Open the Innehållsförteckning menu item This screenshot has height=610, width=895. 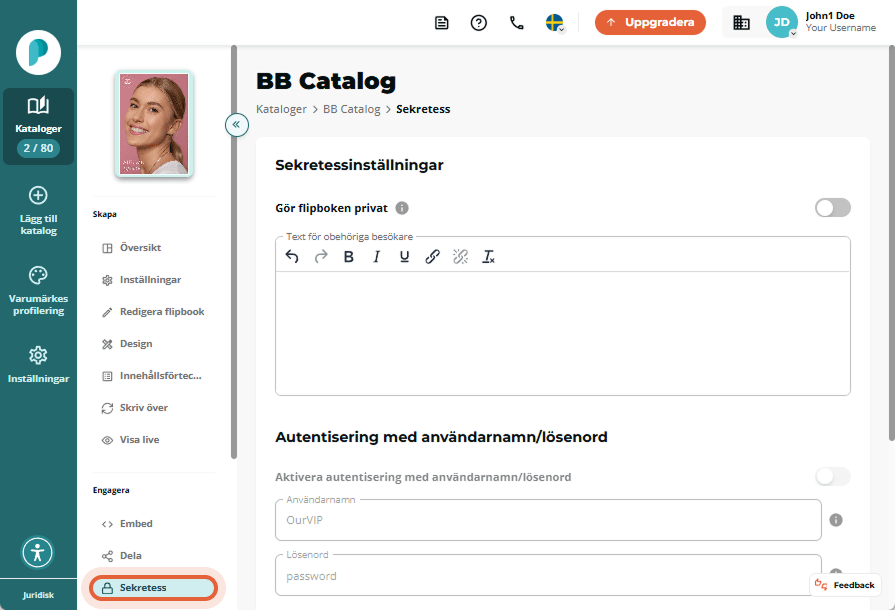click(154, 375)
